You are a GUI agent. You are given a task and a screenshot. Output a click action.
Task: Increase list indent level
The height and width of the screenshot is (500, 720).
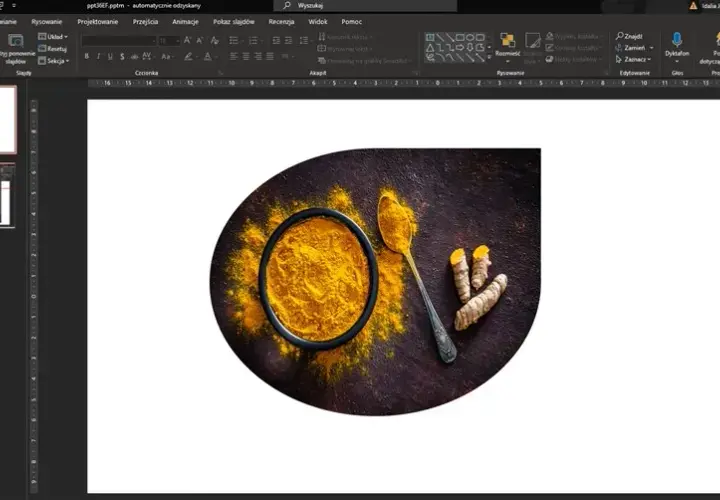288,41
